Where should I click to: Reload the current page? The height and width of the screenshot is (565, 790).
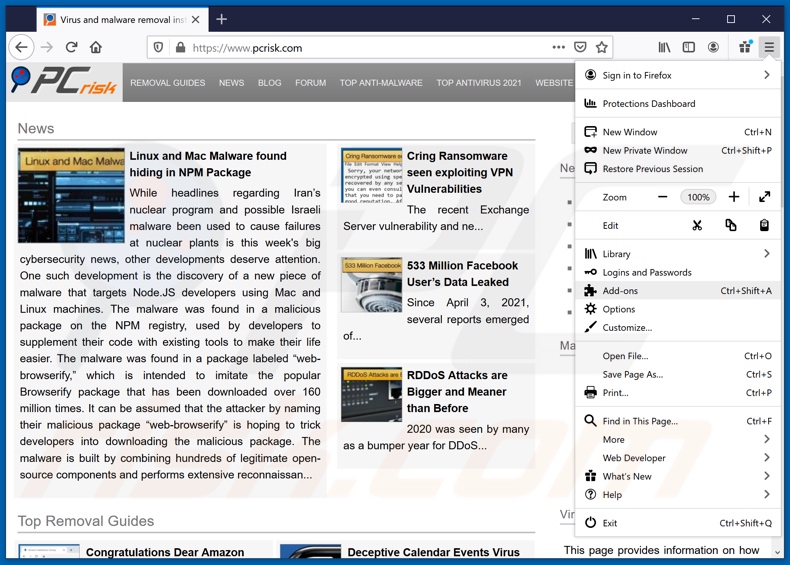coord(71,47)
